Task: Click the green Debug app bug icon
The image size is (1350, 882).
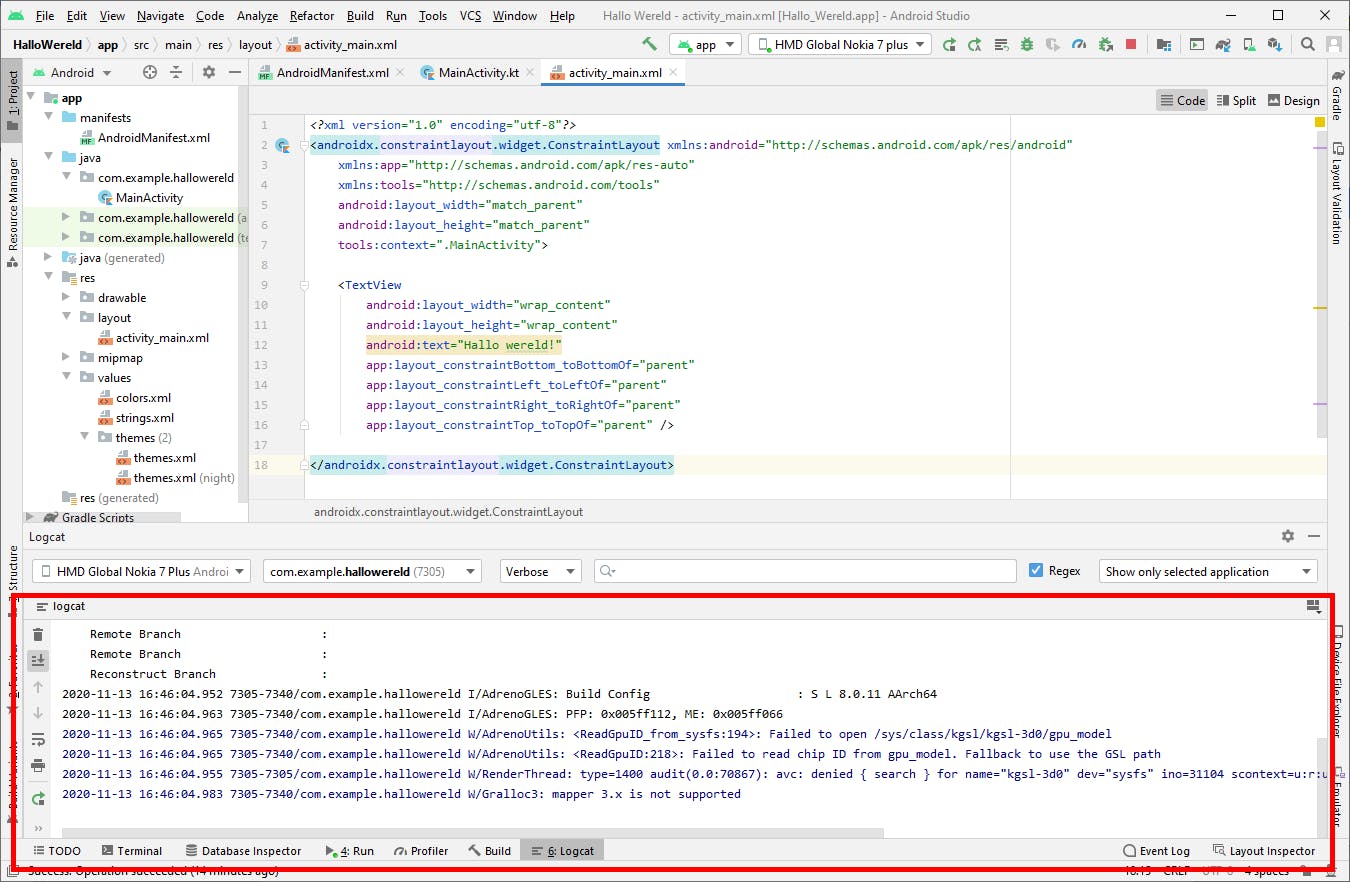Action: (1027, 44)
